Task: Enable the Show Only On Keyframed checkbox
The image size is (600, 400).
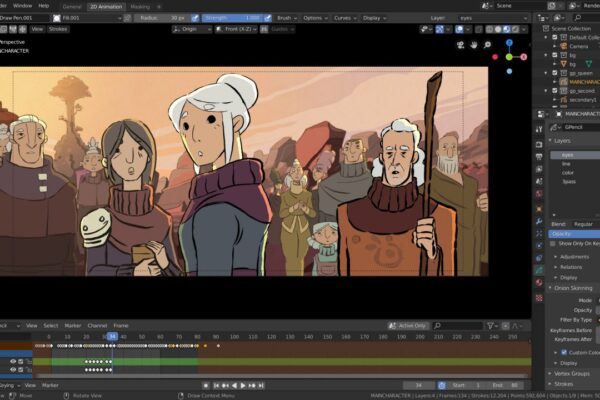Action: [x=552, y=243]
